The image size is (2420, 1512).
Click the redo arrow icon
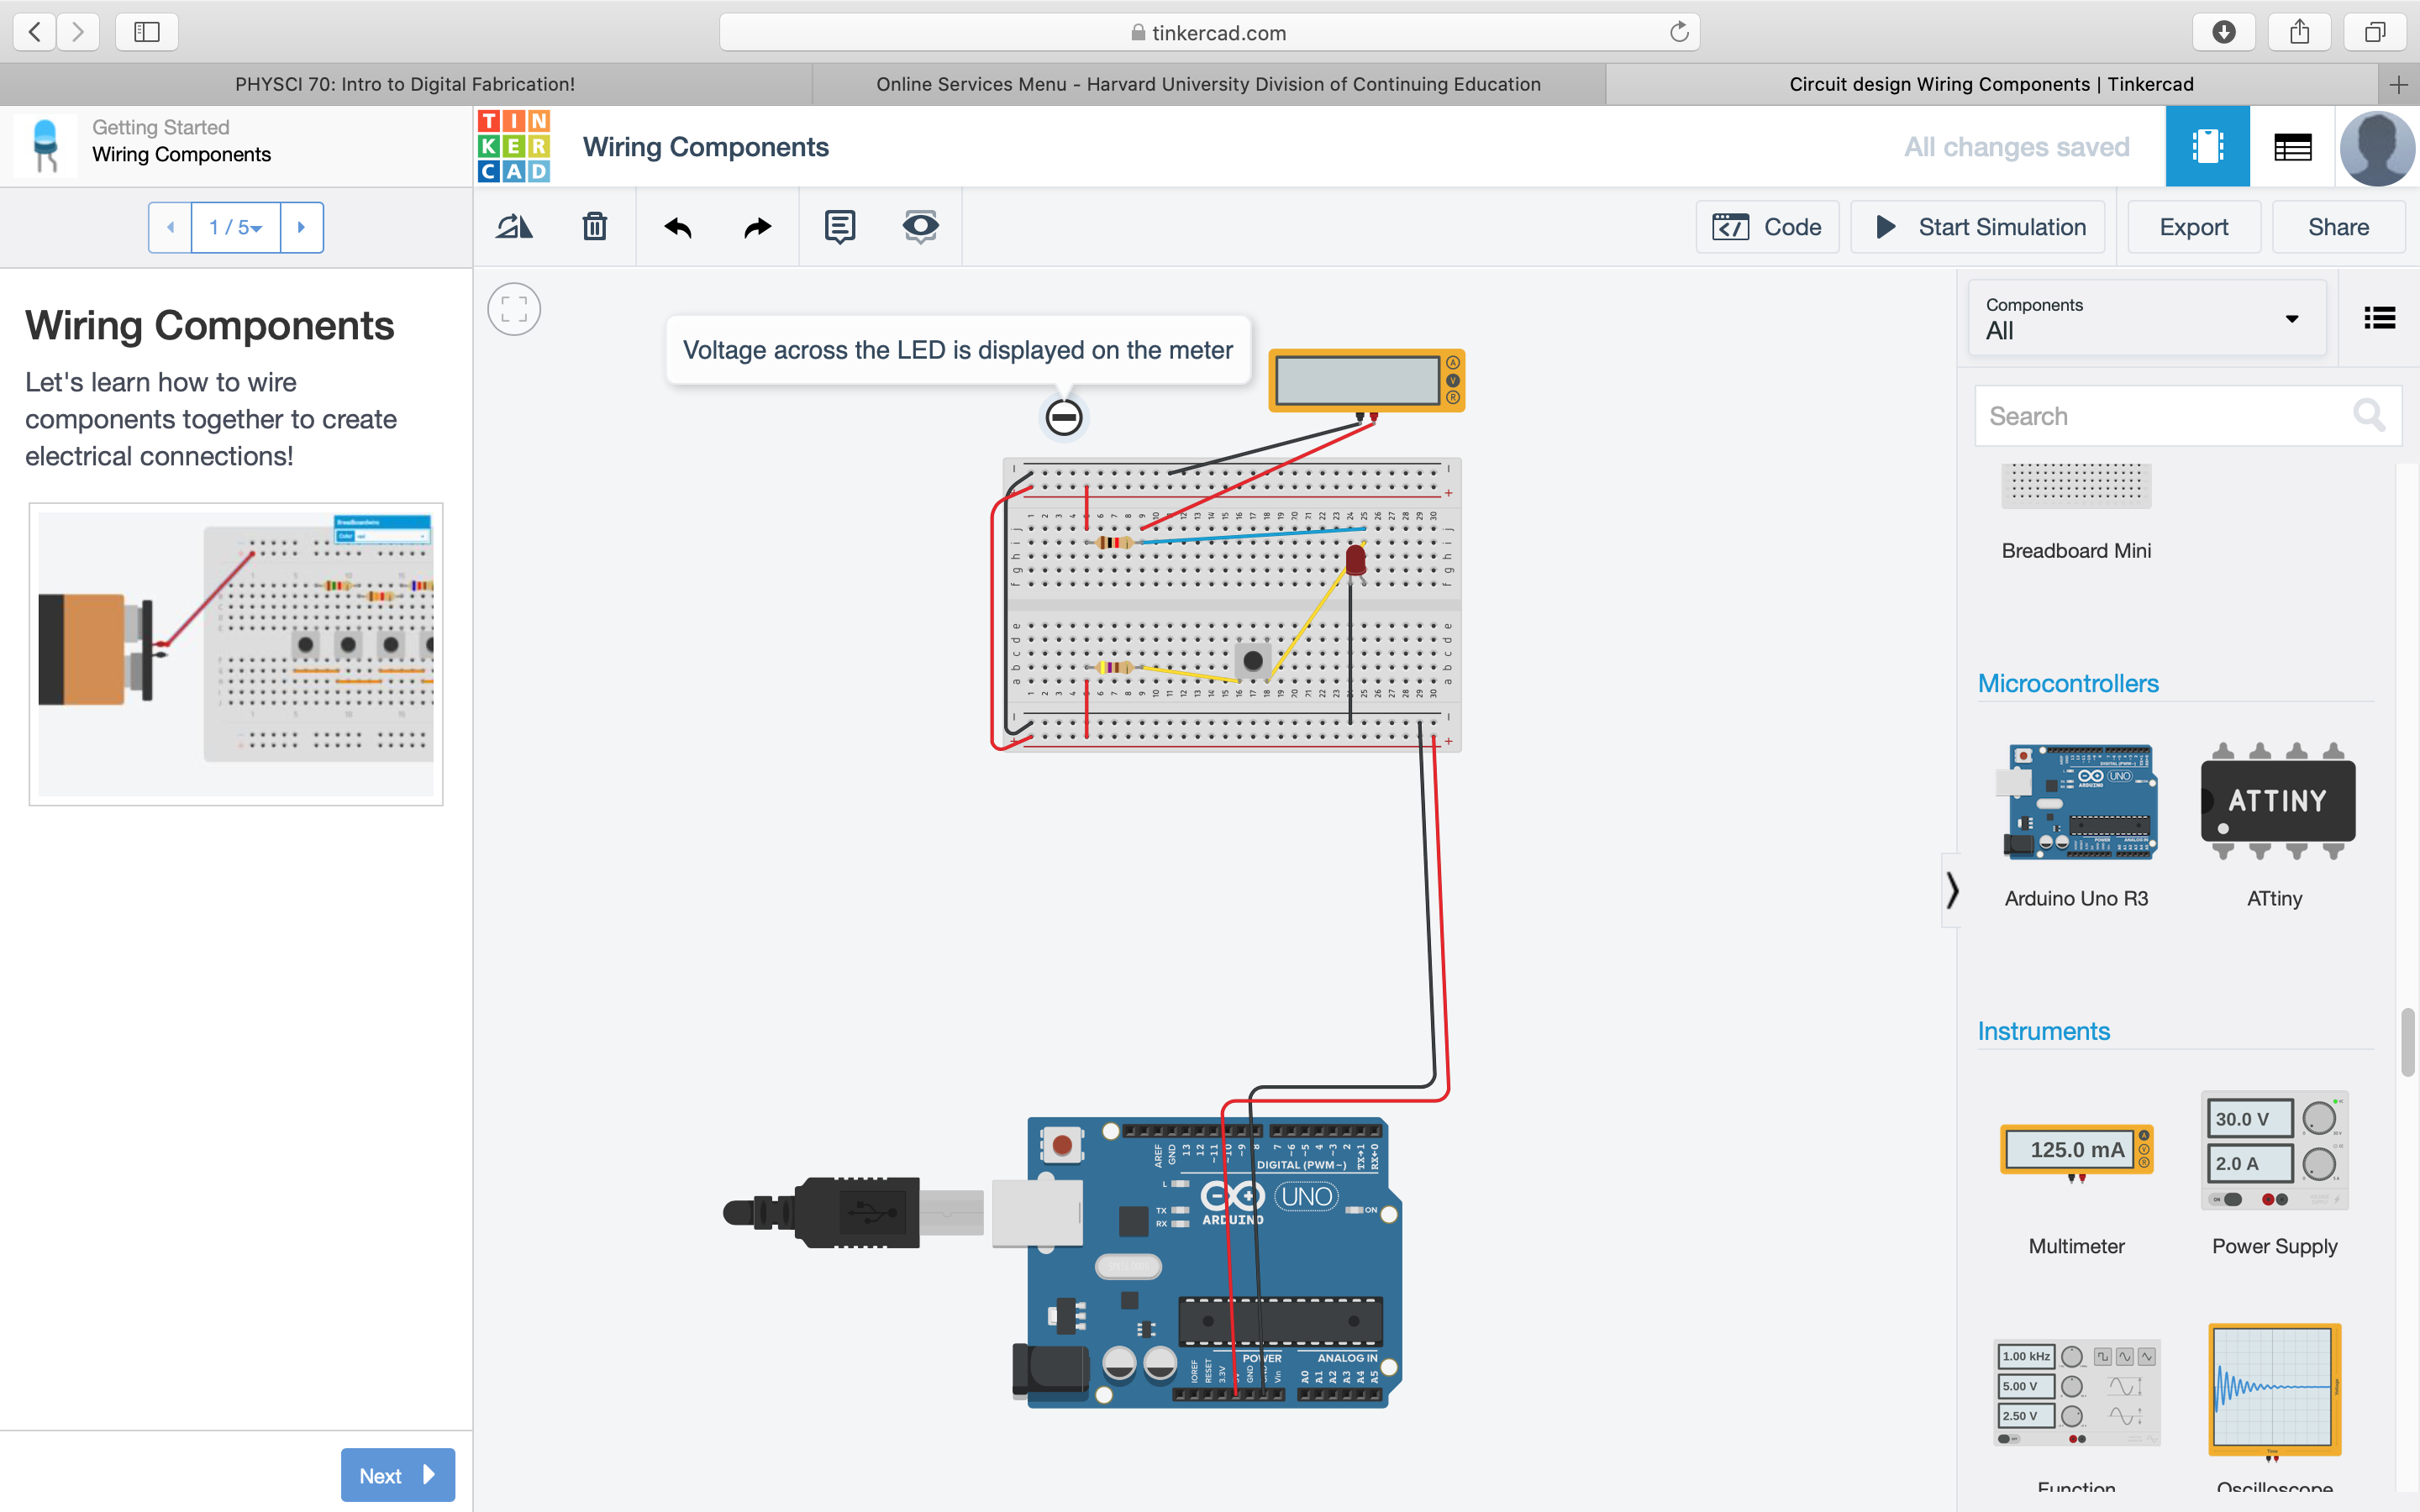pos(758,227)
